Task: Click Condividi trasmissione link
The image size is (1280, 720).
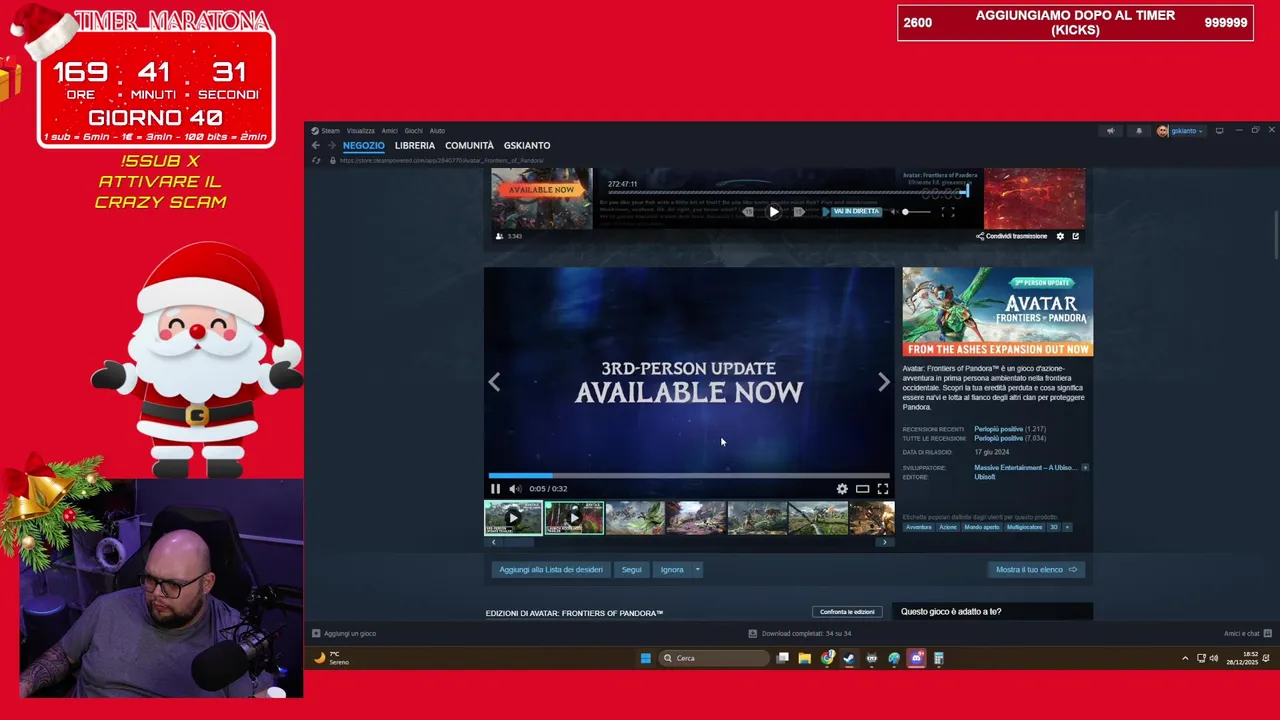Action: coord(1011,236)
